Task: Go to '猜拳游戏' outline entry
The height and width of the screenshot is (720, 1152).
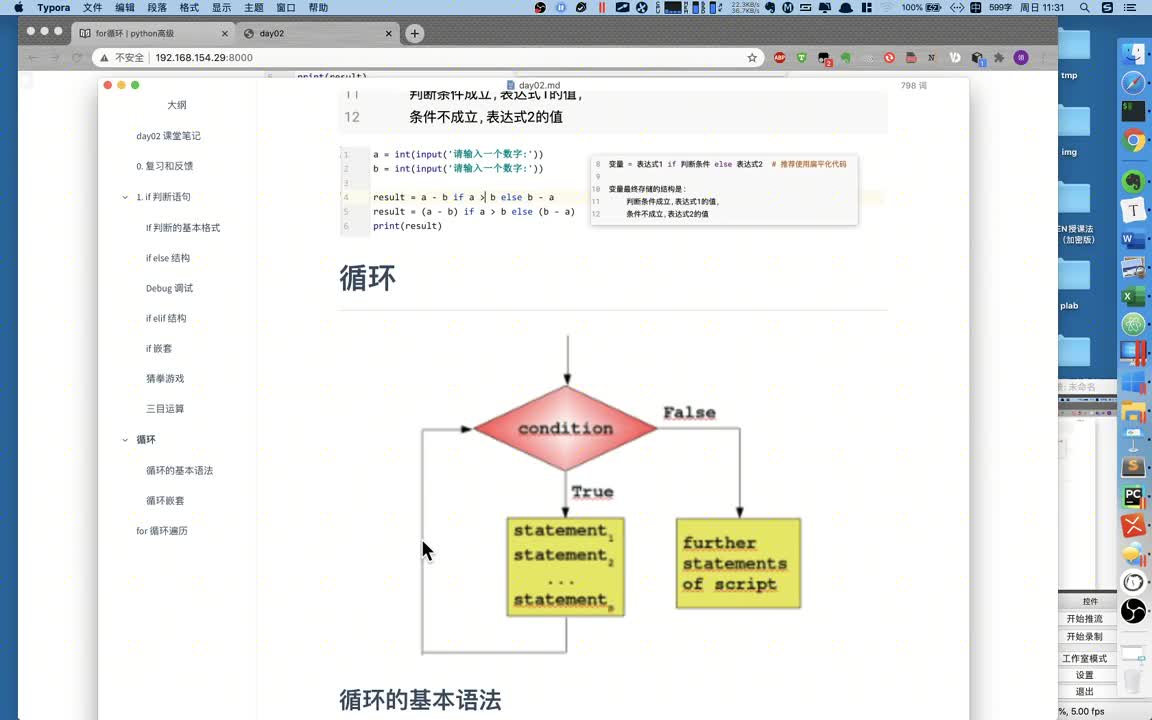Action: (165, 378)
